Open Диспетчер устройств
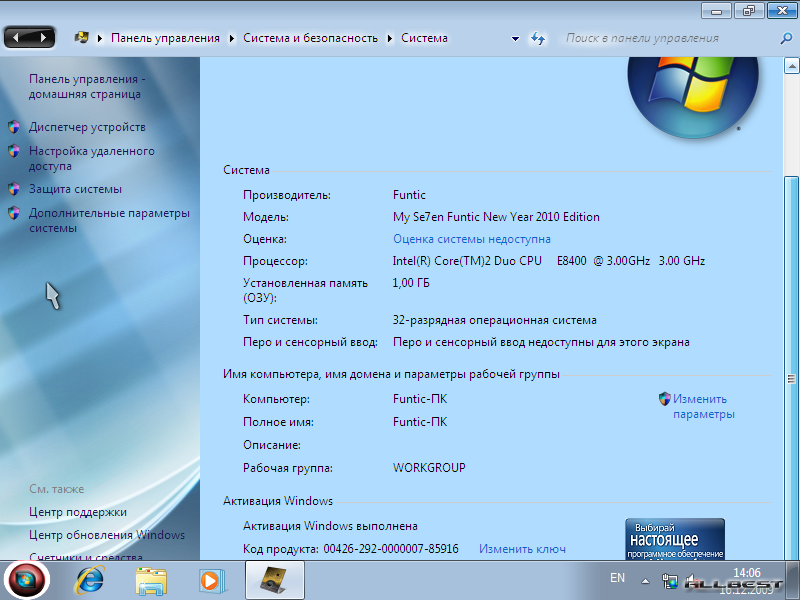Image resolution: width=800 pixels, height=600 pixels. pos(87,127)
